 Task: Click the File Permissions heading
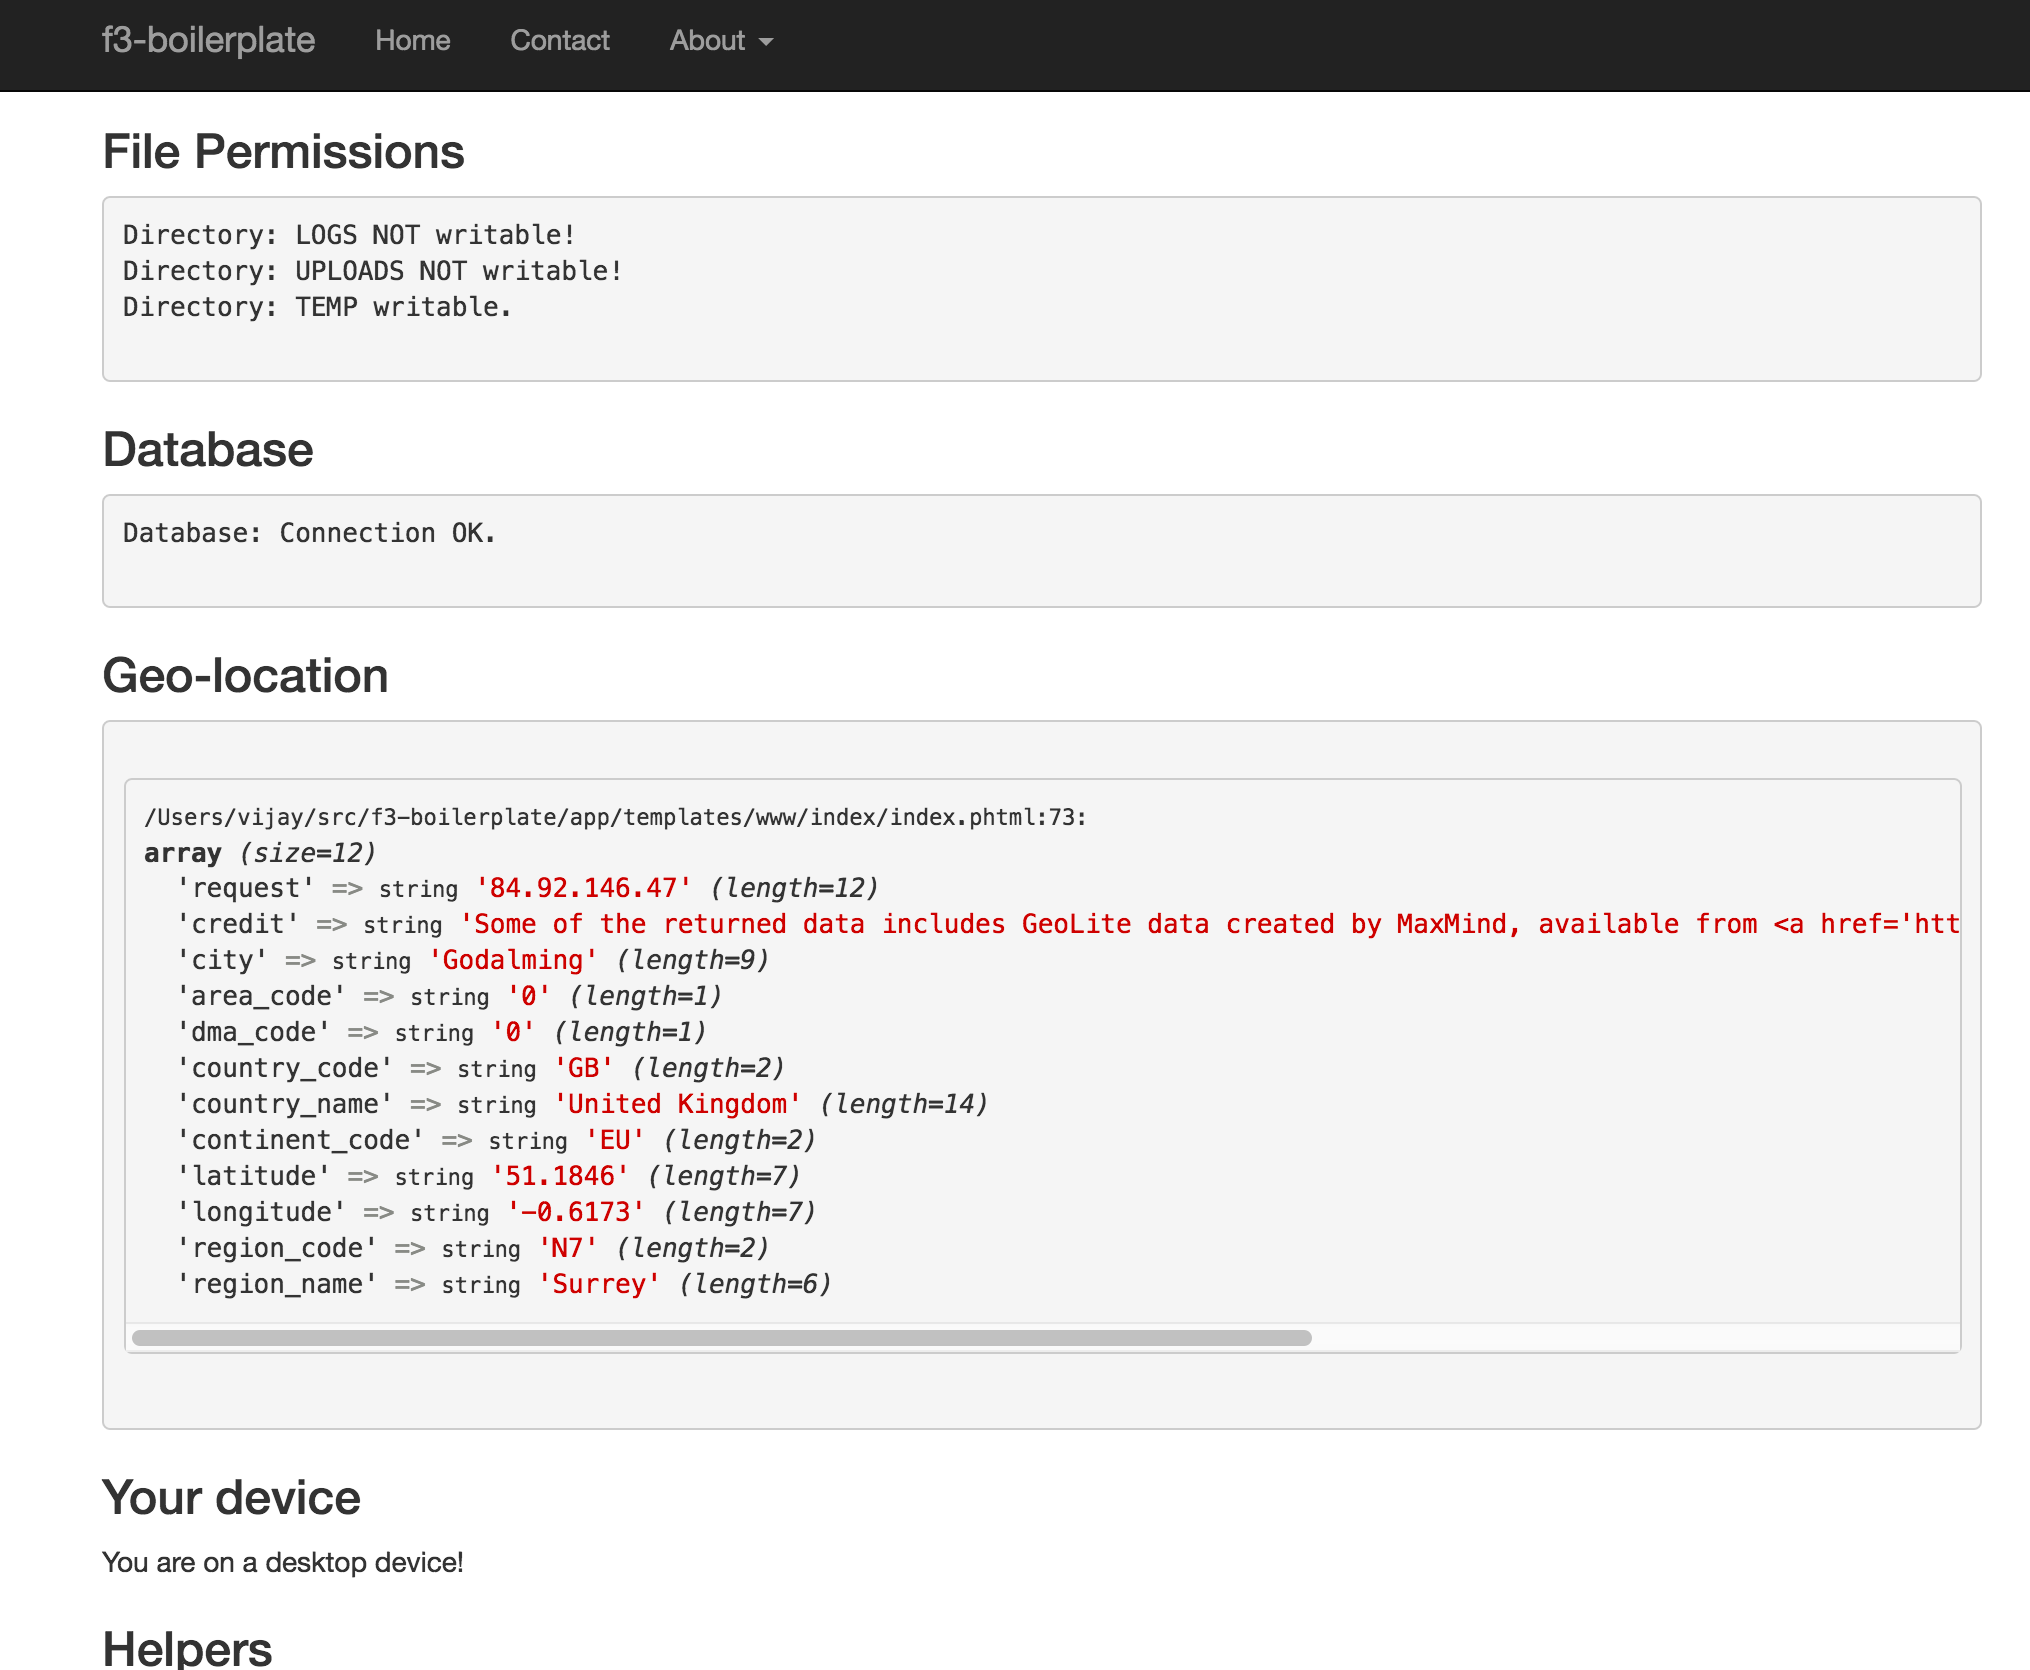pyautogui.click(x=283, y=152)
